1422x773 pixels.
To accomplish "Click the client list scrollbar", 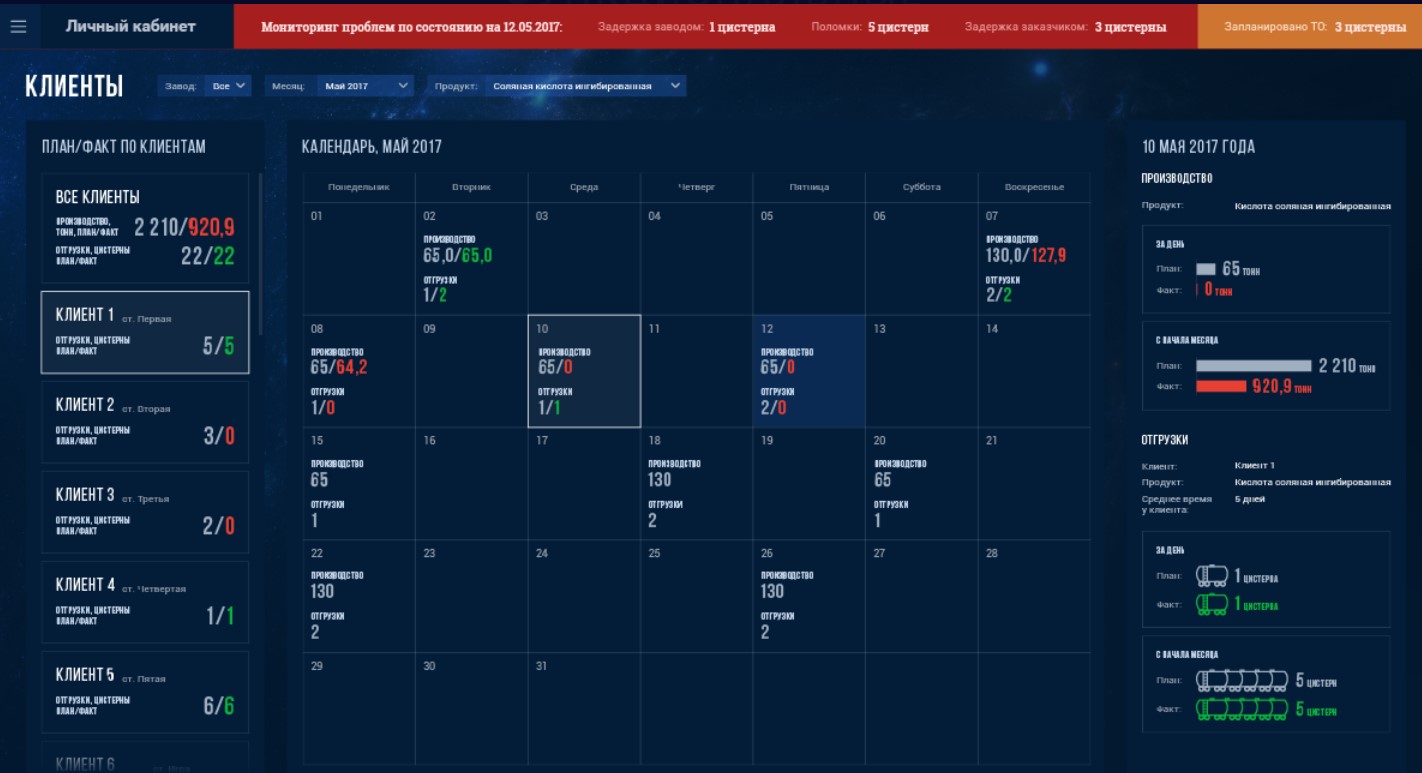I will coord(261,254).
